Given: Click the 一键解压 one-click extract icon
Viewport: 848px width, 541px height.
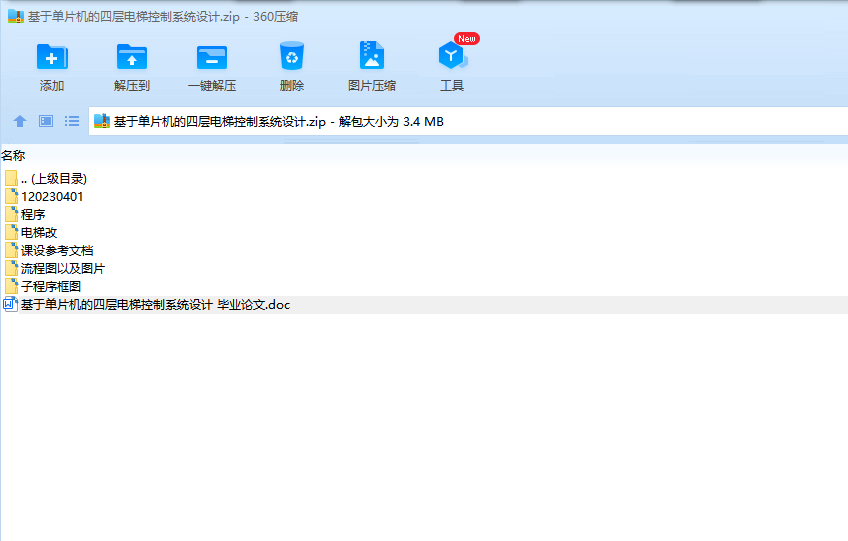Looking at the screenshot, I should 211,56.
